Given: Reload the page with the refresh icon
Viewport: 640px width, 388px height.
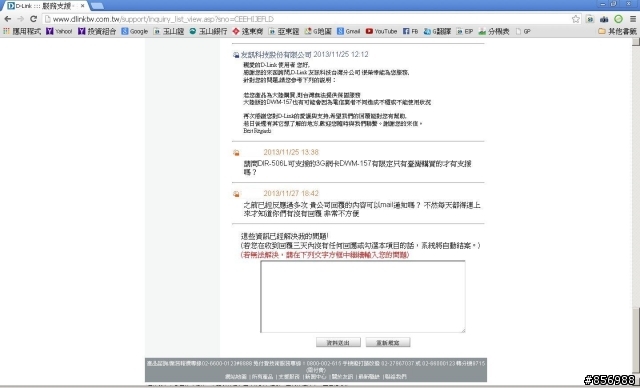Looking at the screenshot, I should click(x=33, y=19).
